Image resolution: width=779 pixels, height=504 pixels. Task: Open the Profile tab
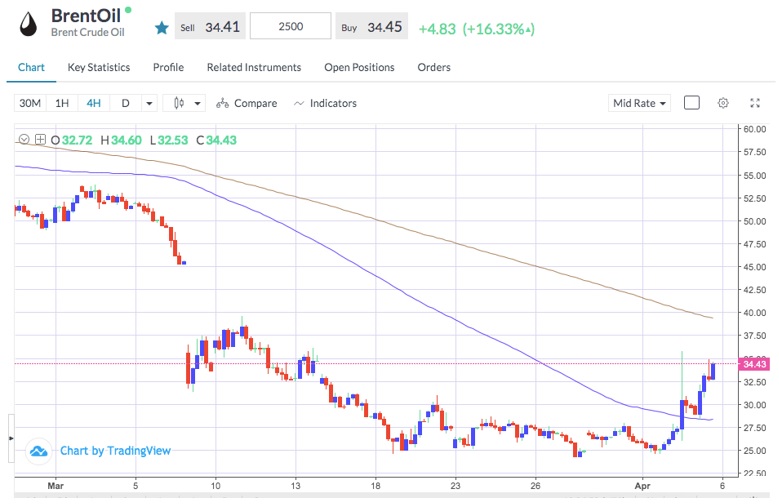pyautogui.click(x=168, y=67)
